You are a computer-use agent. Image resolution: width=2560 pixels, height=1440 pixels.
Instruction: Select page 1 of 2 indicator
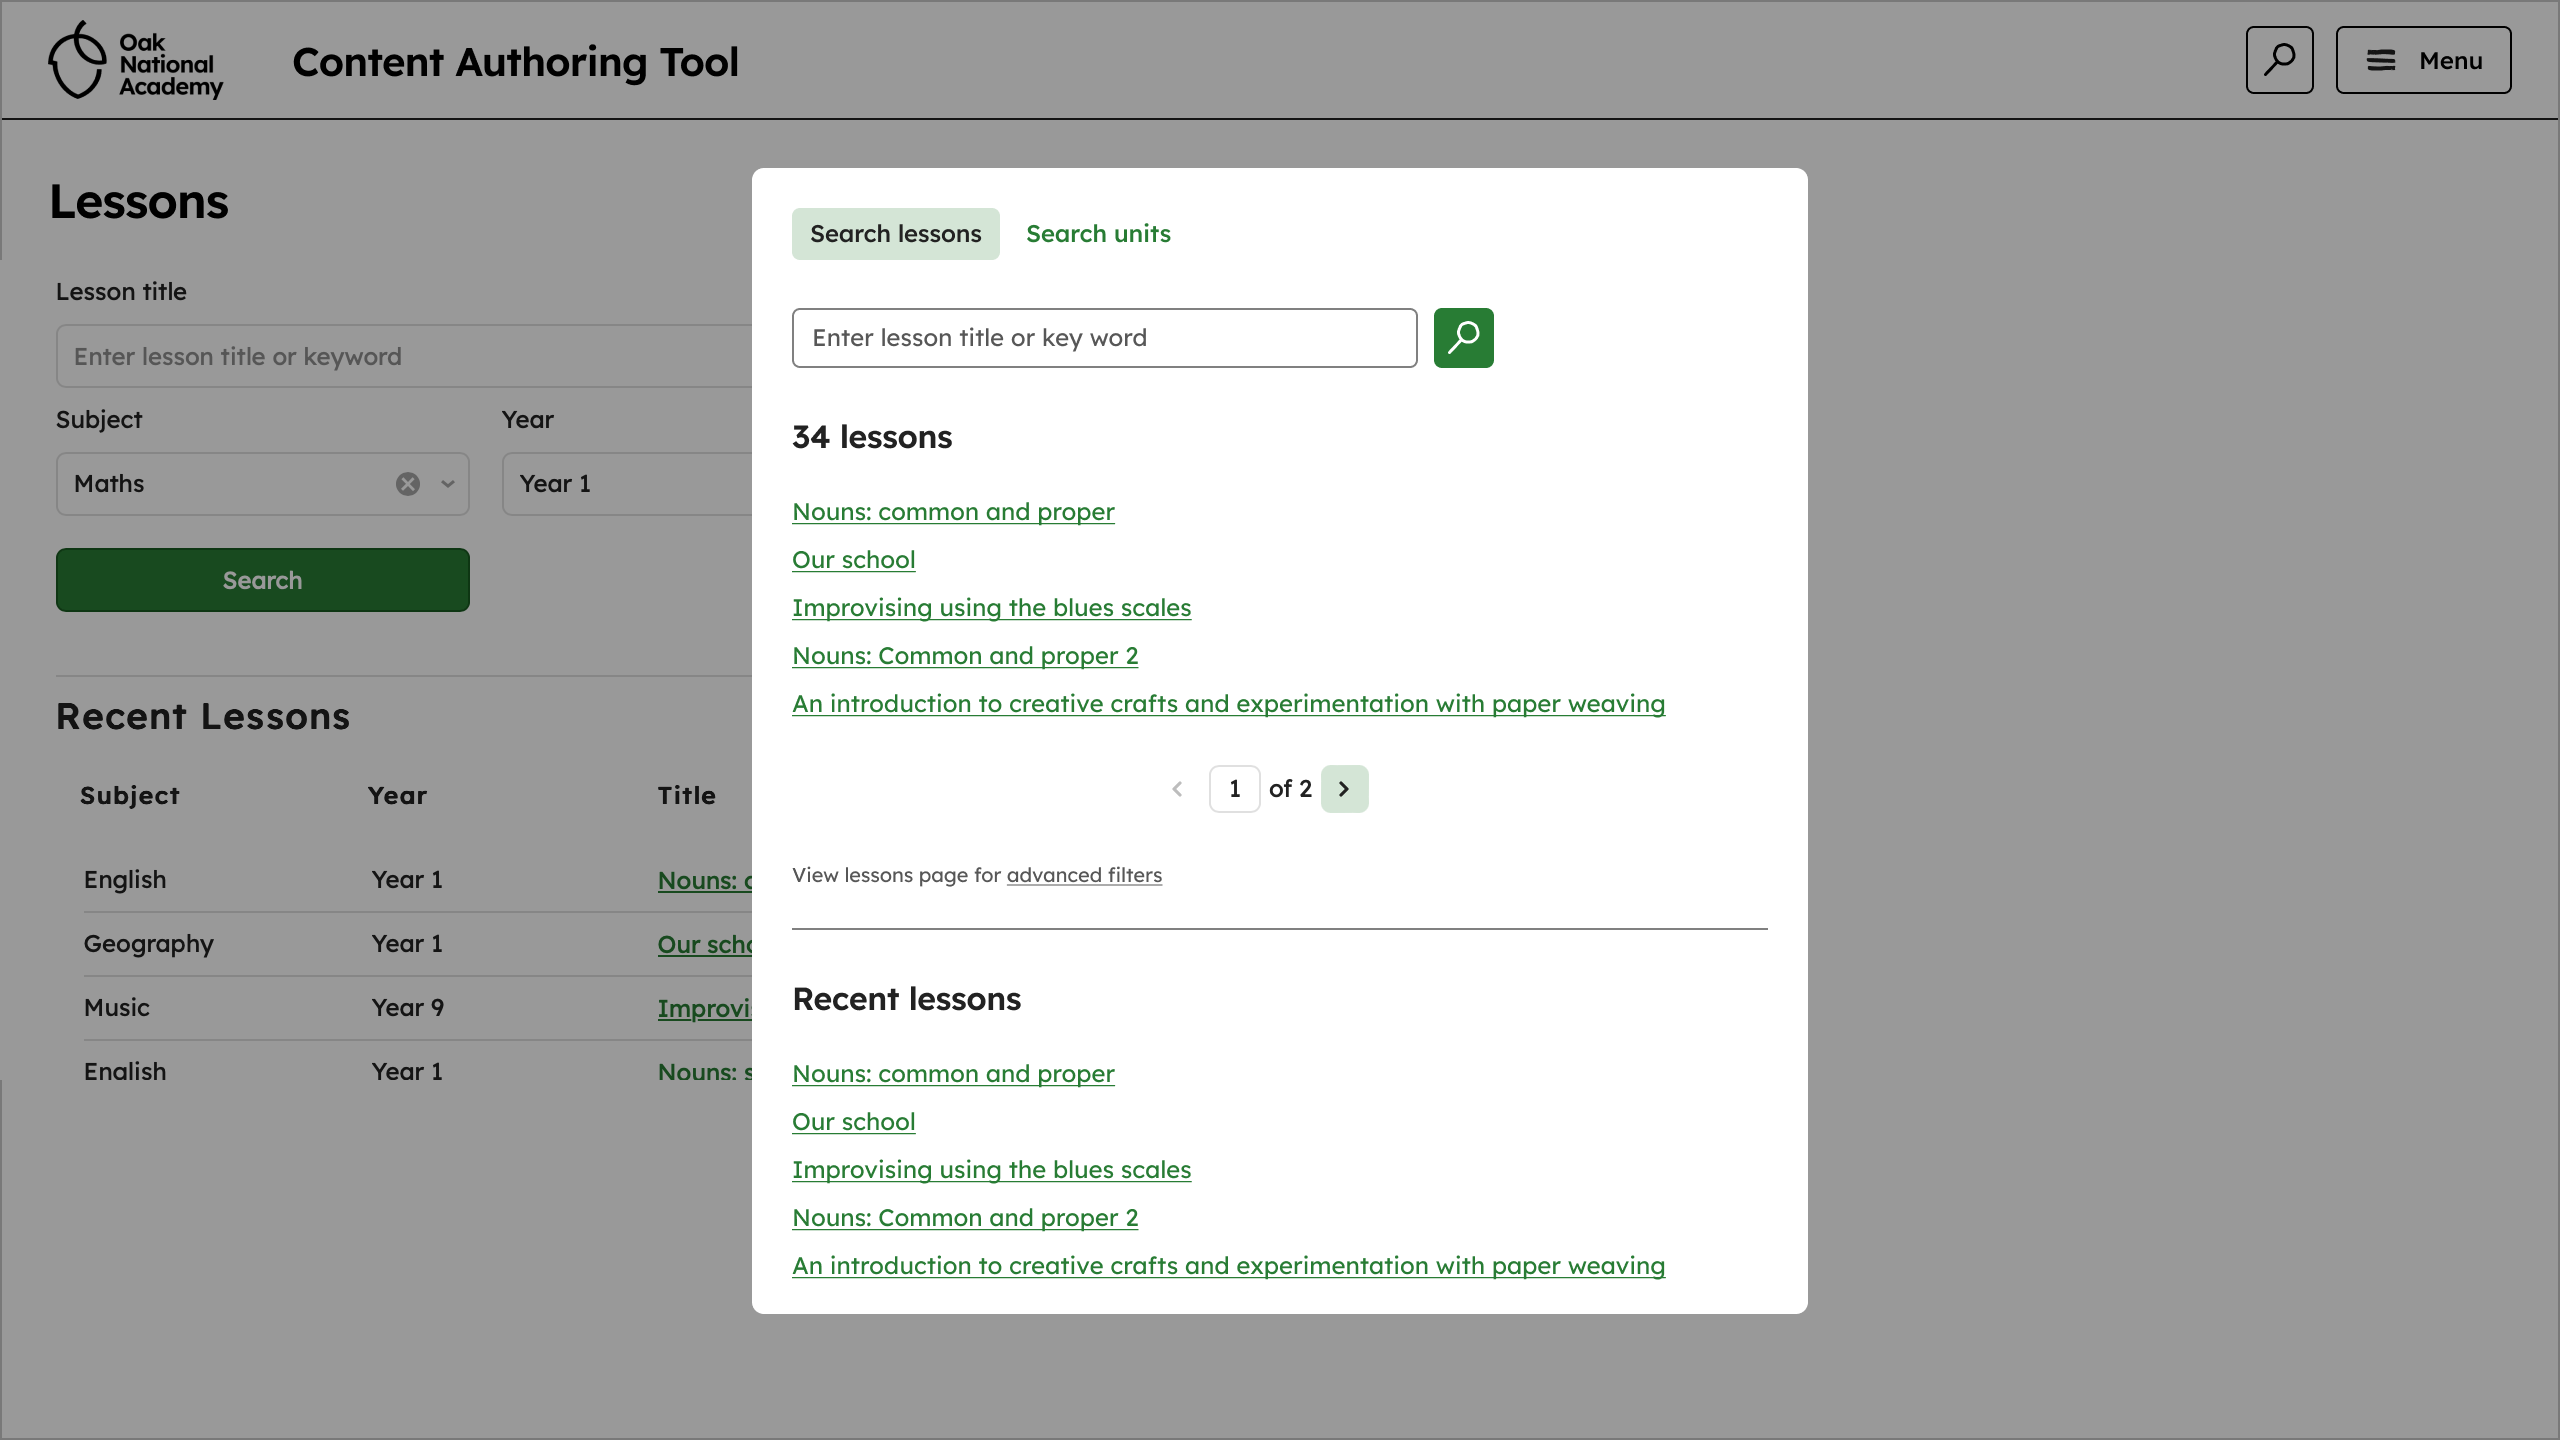(x=1234, y=789)
